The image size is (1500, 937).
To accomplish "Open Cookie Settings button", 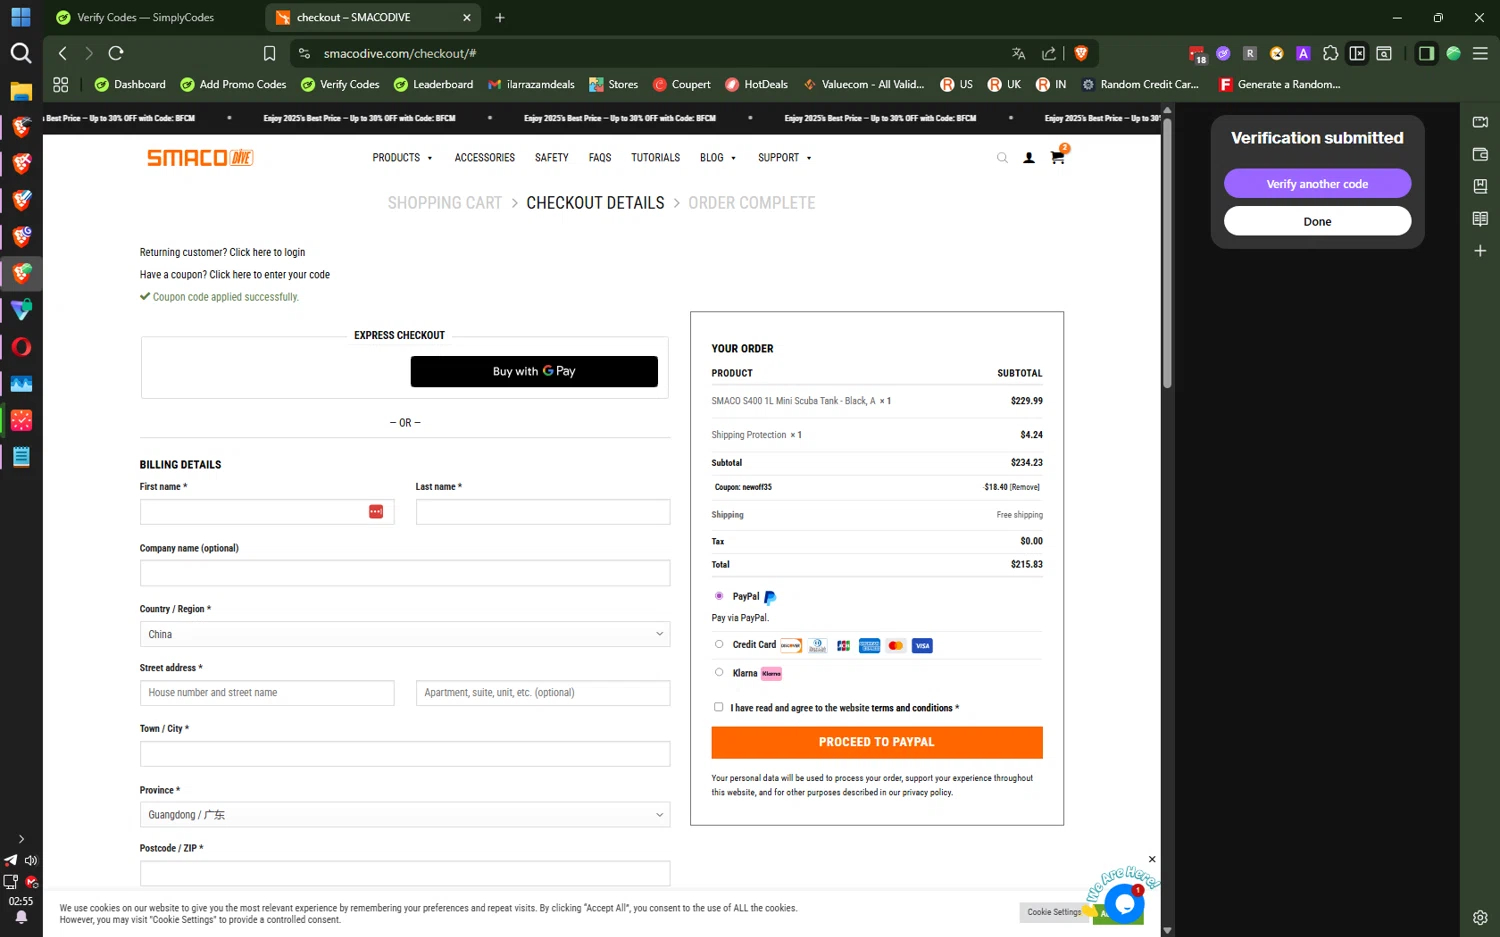I will [1054, 912].
